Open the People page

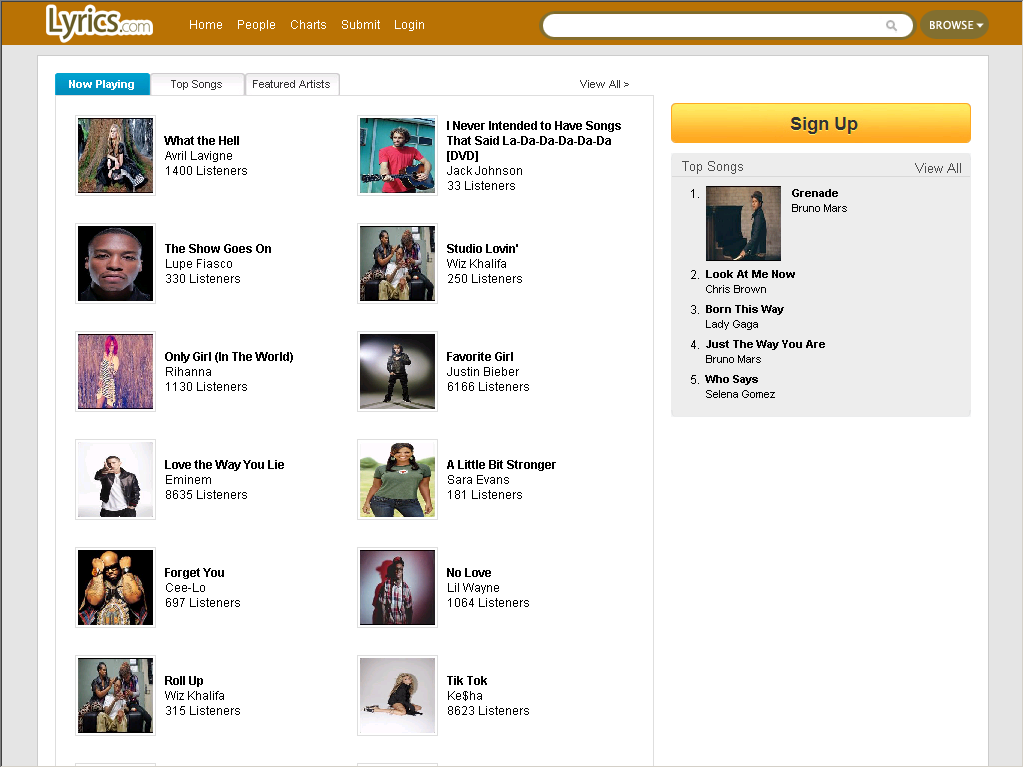256,25
